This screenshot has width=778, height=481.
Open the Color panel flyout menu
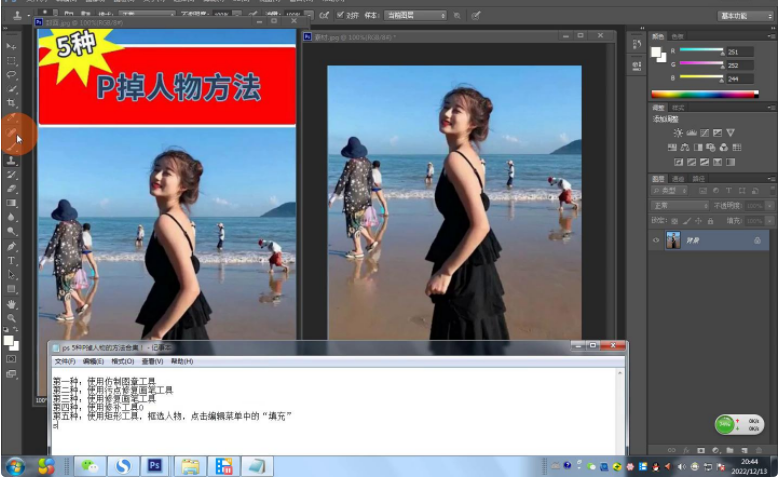(772, 36)
